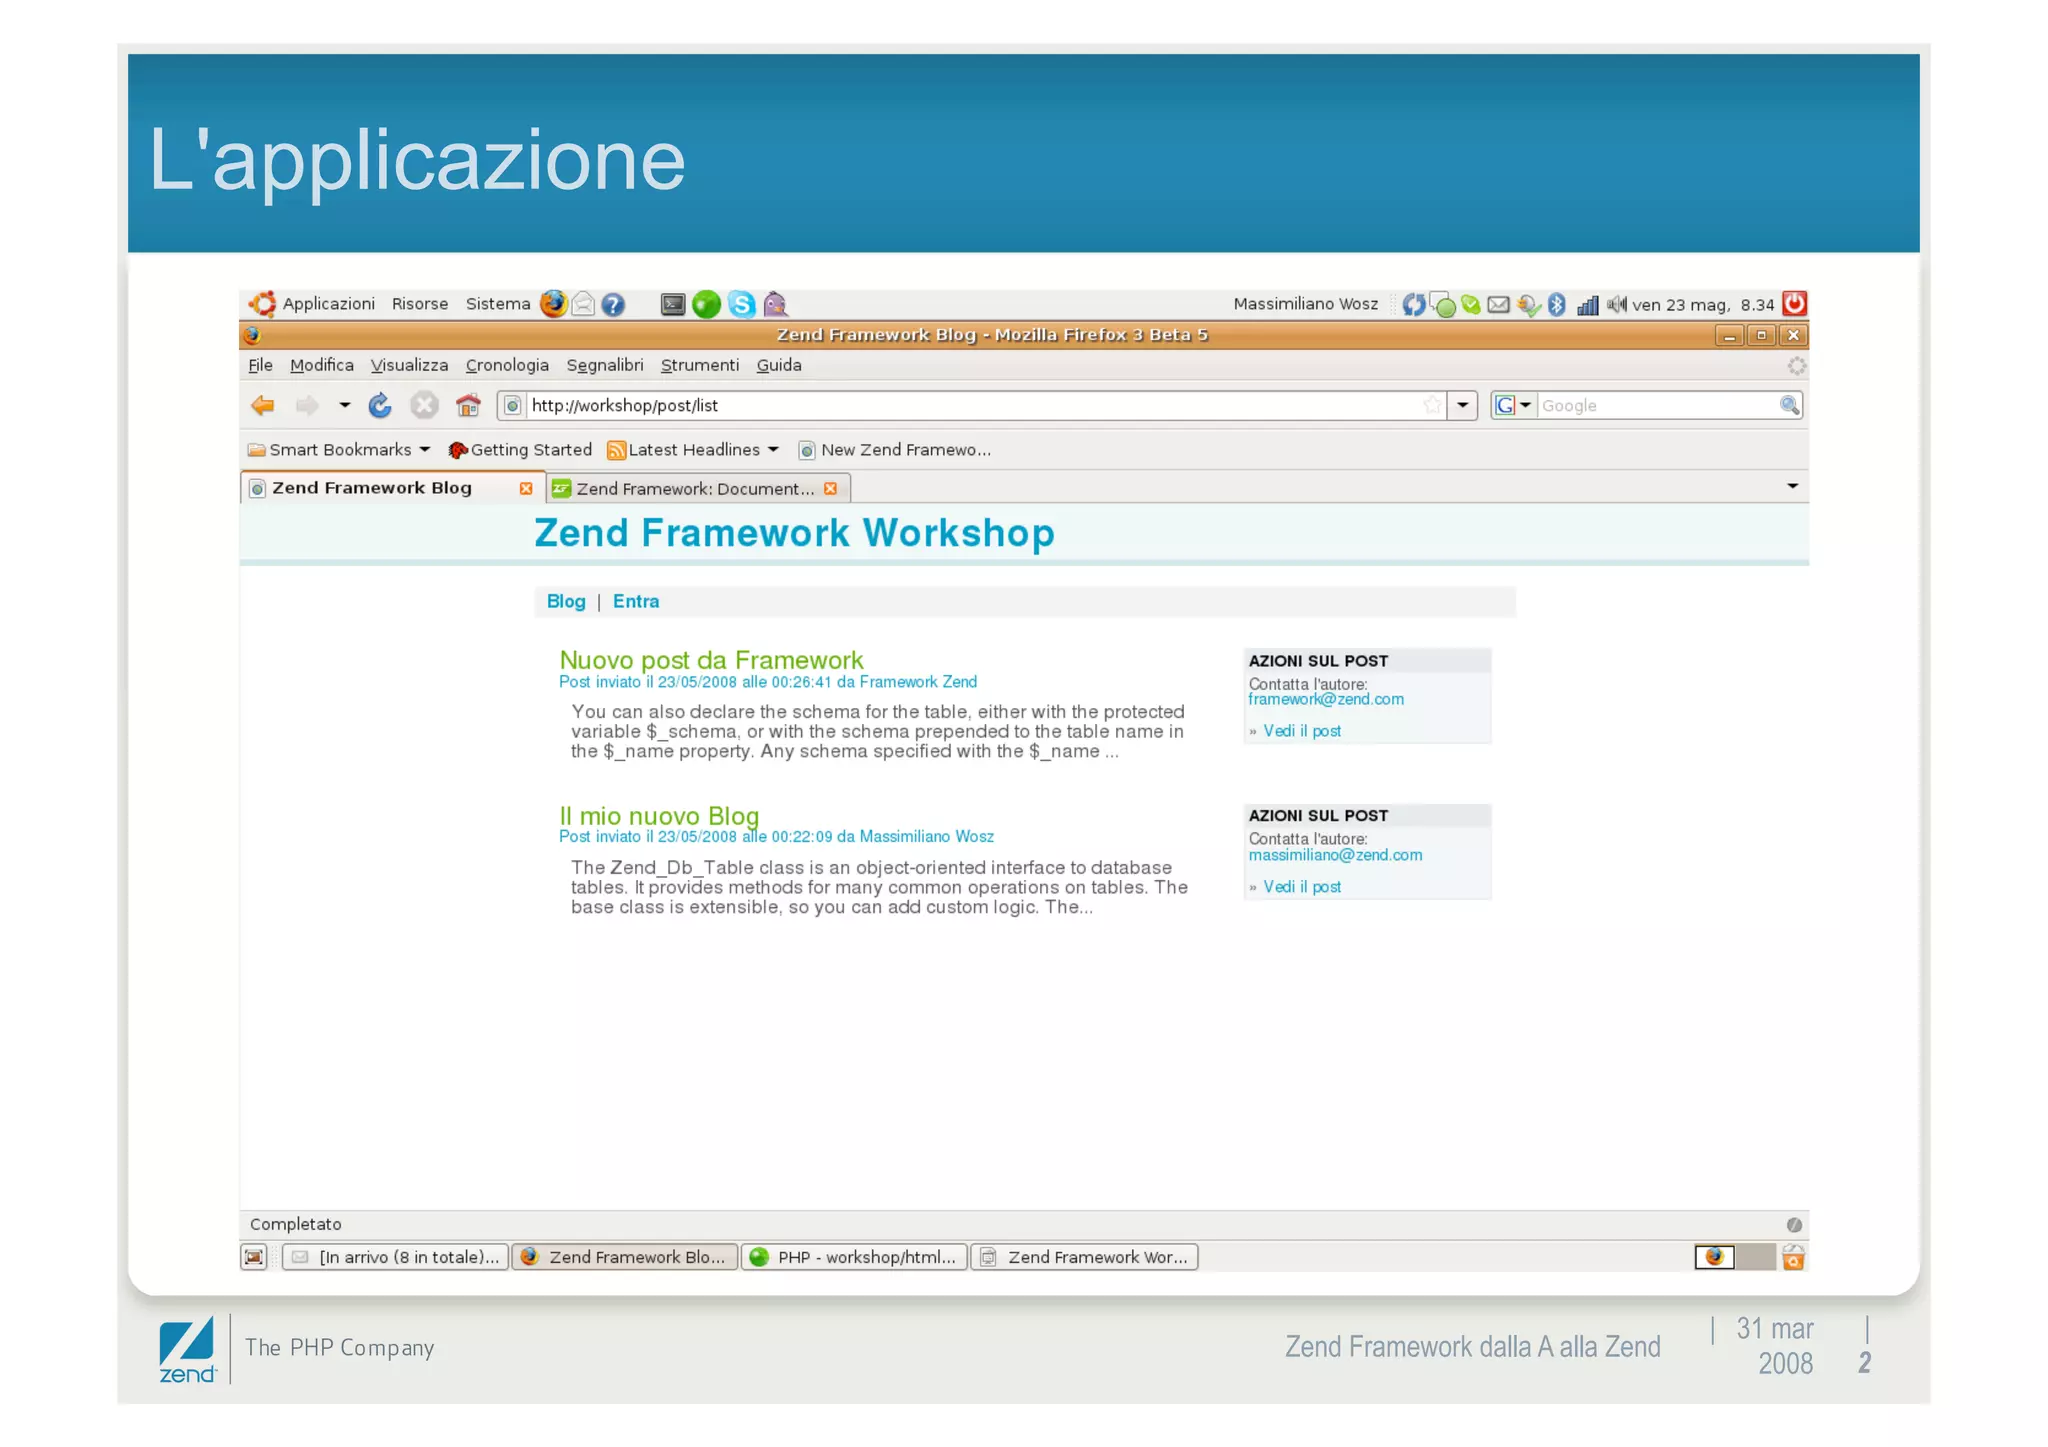Open the Getting Started bookmark
Image resolution: width=2048 pixels, height=1447 pixels.
[520, 450]
